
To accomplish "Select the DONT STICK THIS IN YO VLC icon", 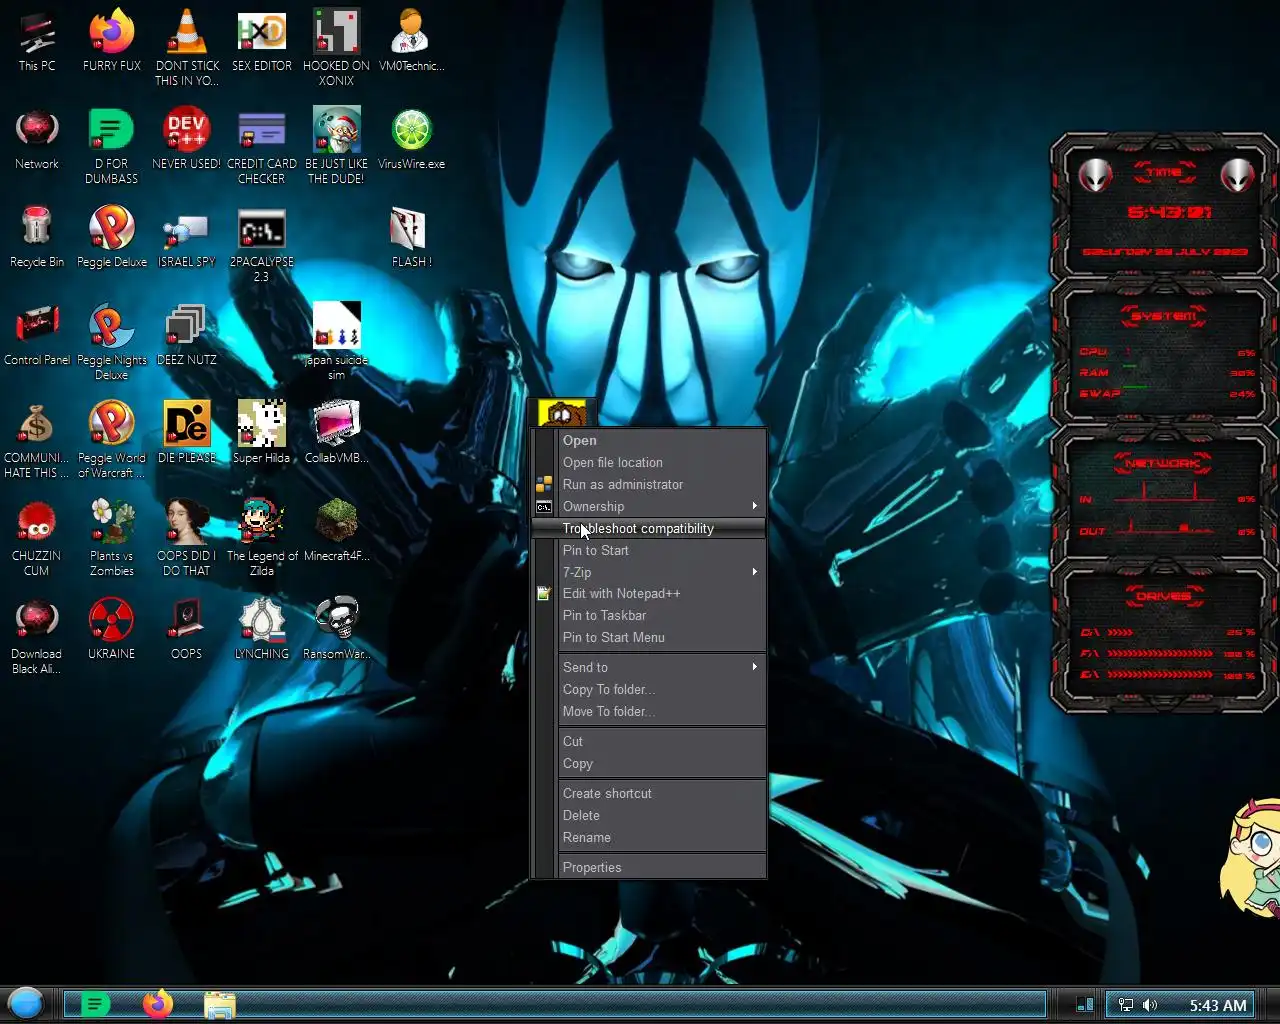I will click(187, 48).
